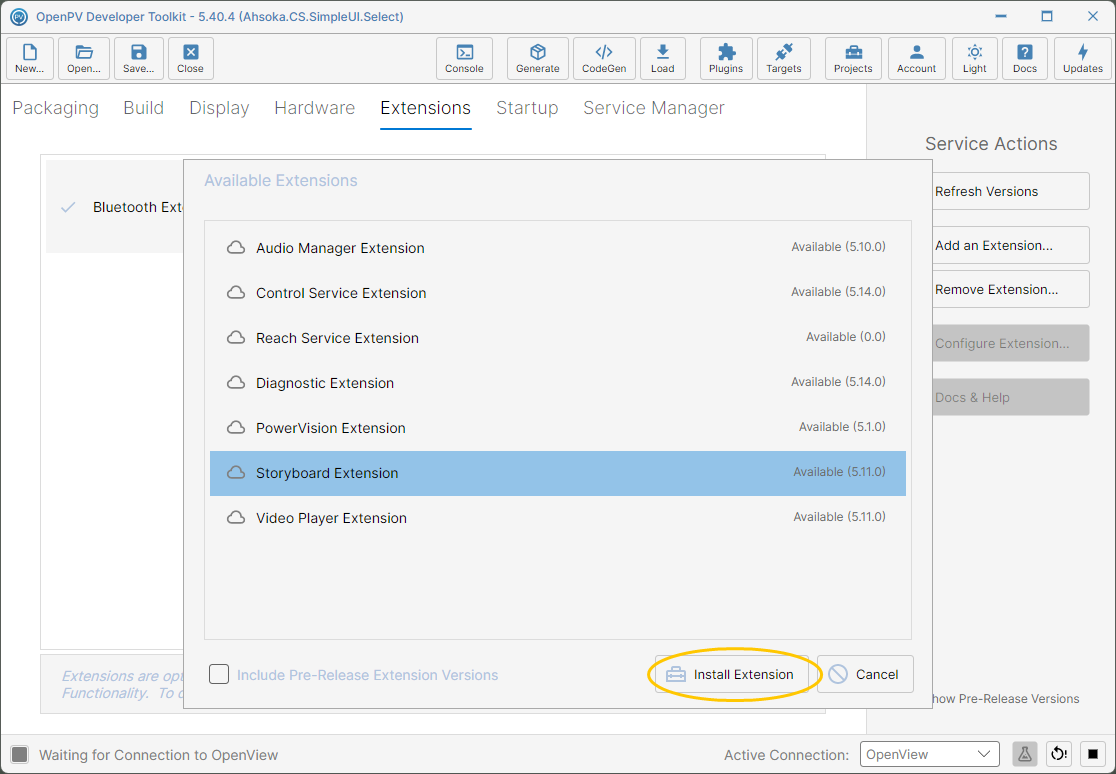Image resolution: width=1116 pixels, height=774 pixels.
Task: Click Add an Extension button
Action: [1010, 246]
